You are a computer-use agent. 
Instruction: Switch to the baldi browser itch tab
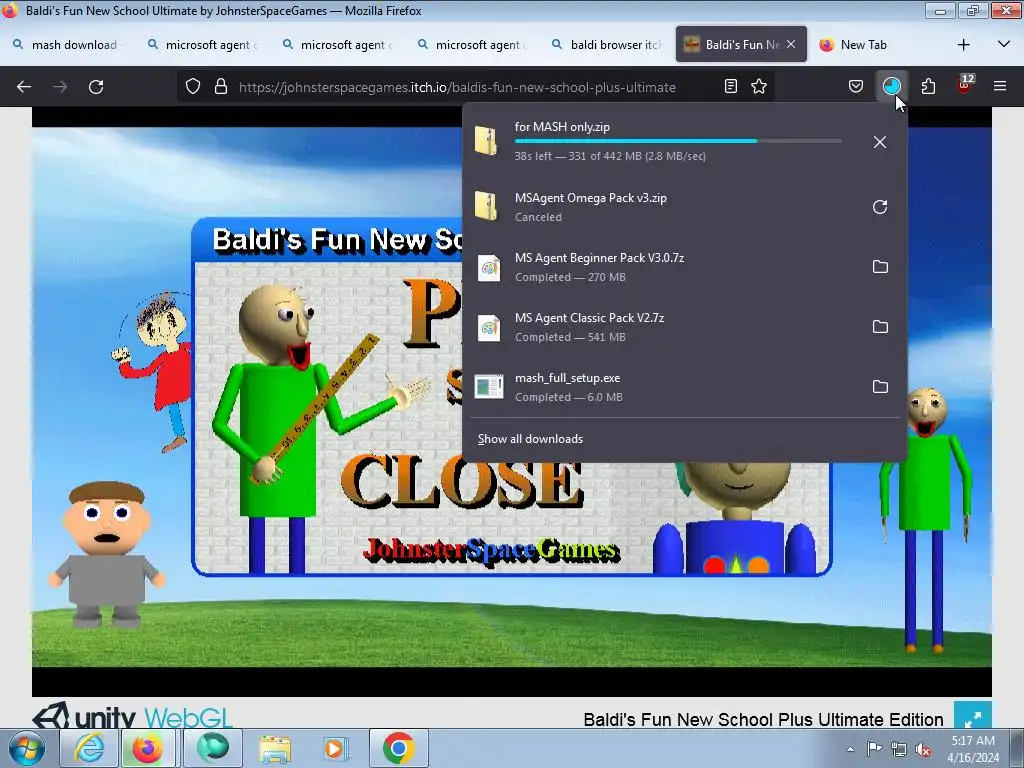607,44
